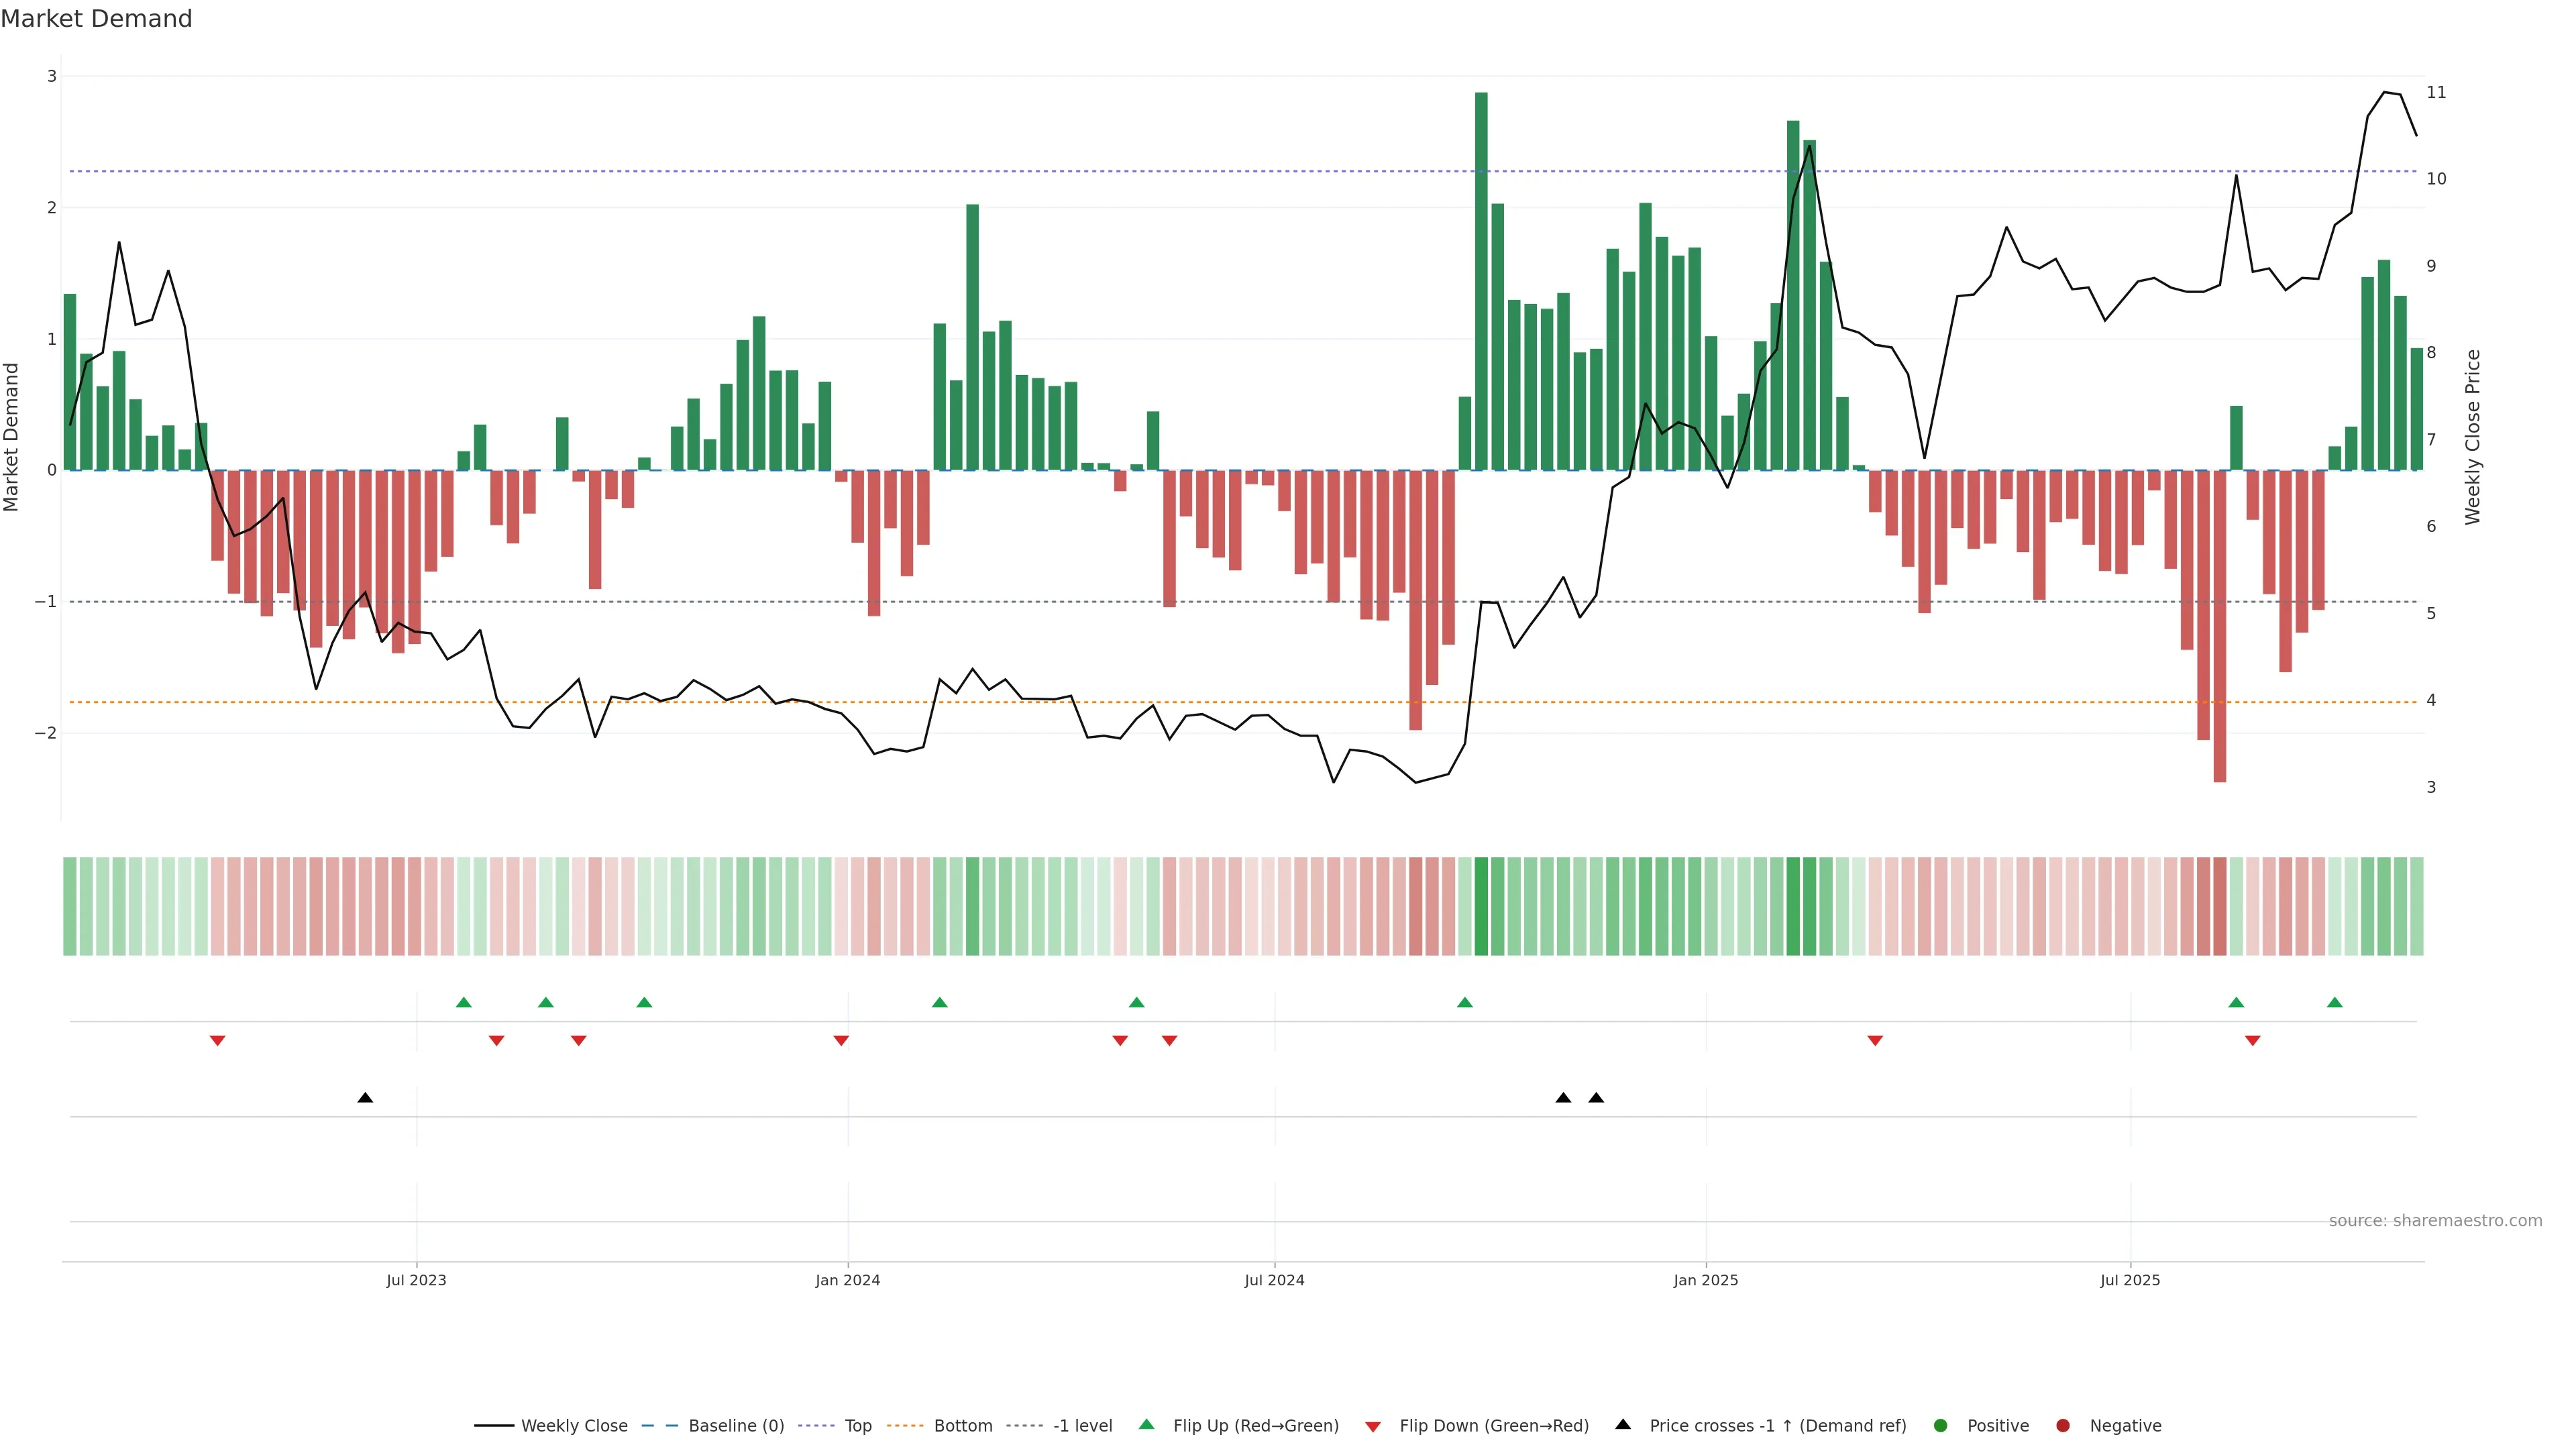
Task: Click Flip Down red triangle legend icon
Action: coord(1373,1427)
